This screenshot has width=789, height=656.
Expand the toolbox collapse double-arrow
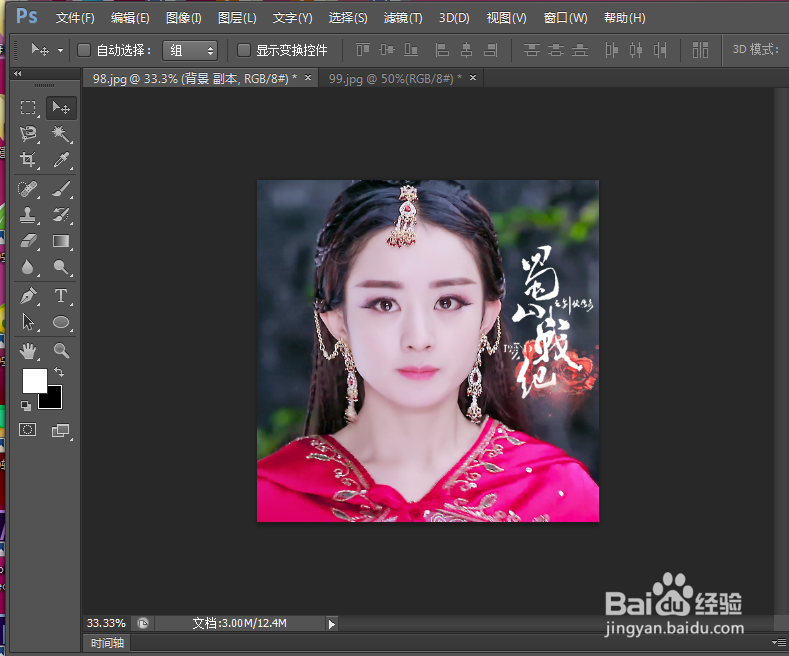(x=18, y=73)
